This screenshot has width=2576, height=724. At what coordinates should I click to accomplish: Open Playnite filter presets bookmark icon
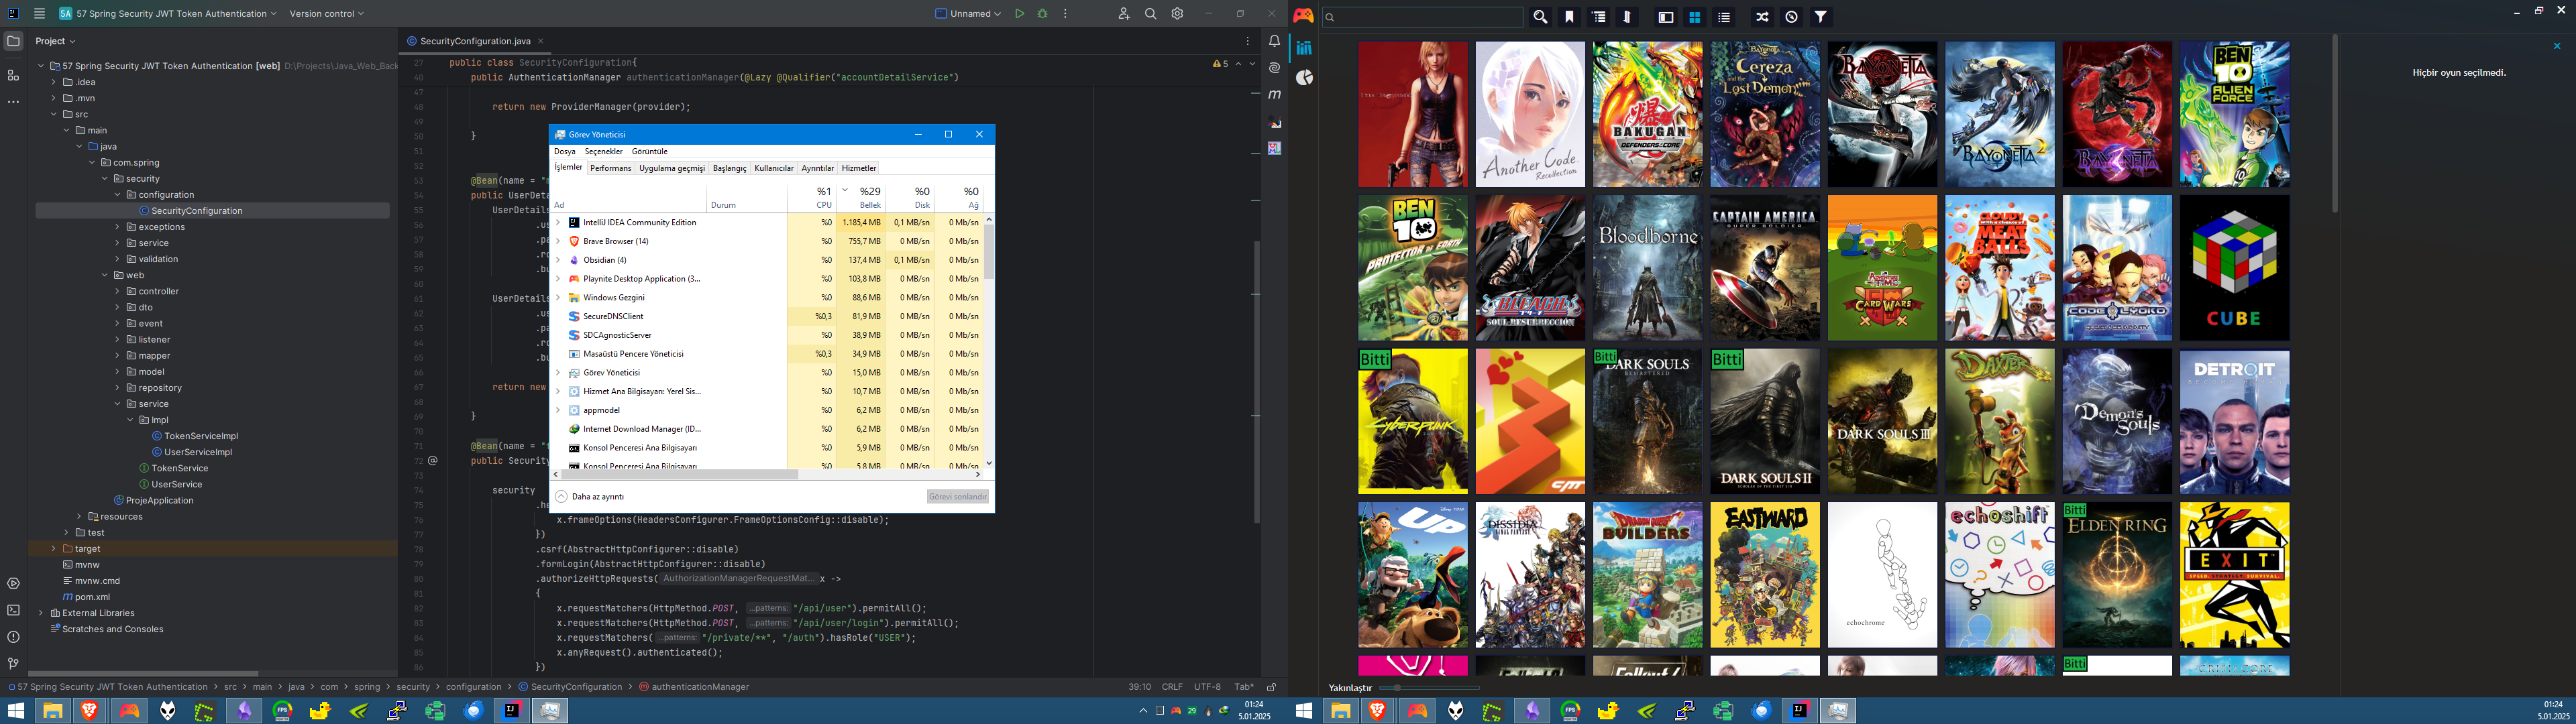click(1569, 17)
